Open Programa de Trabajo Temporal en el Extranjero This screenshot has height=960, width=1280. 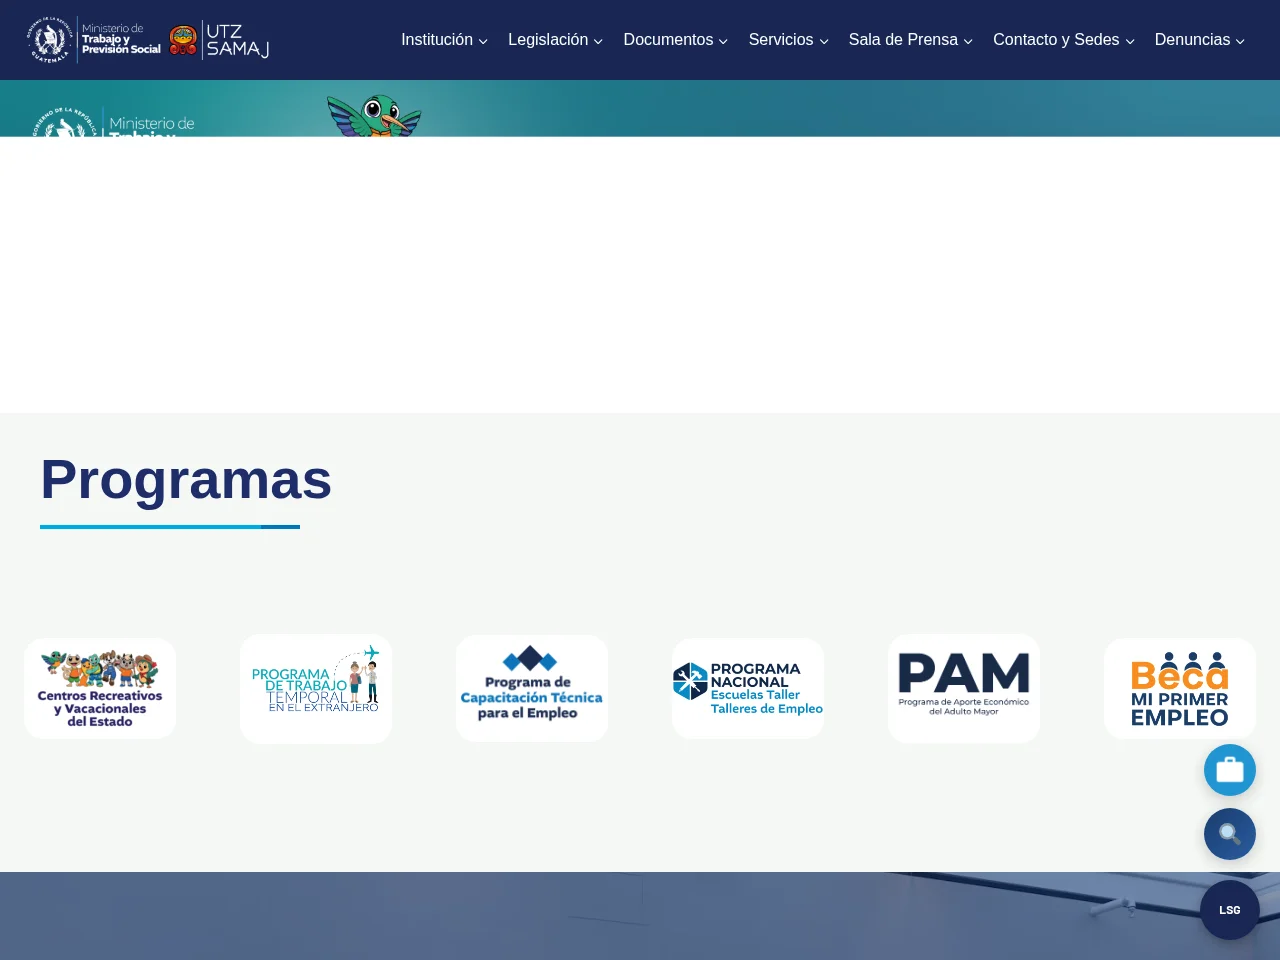coord(316,689)
